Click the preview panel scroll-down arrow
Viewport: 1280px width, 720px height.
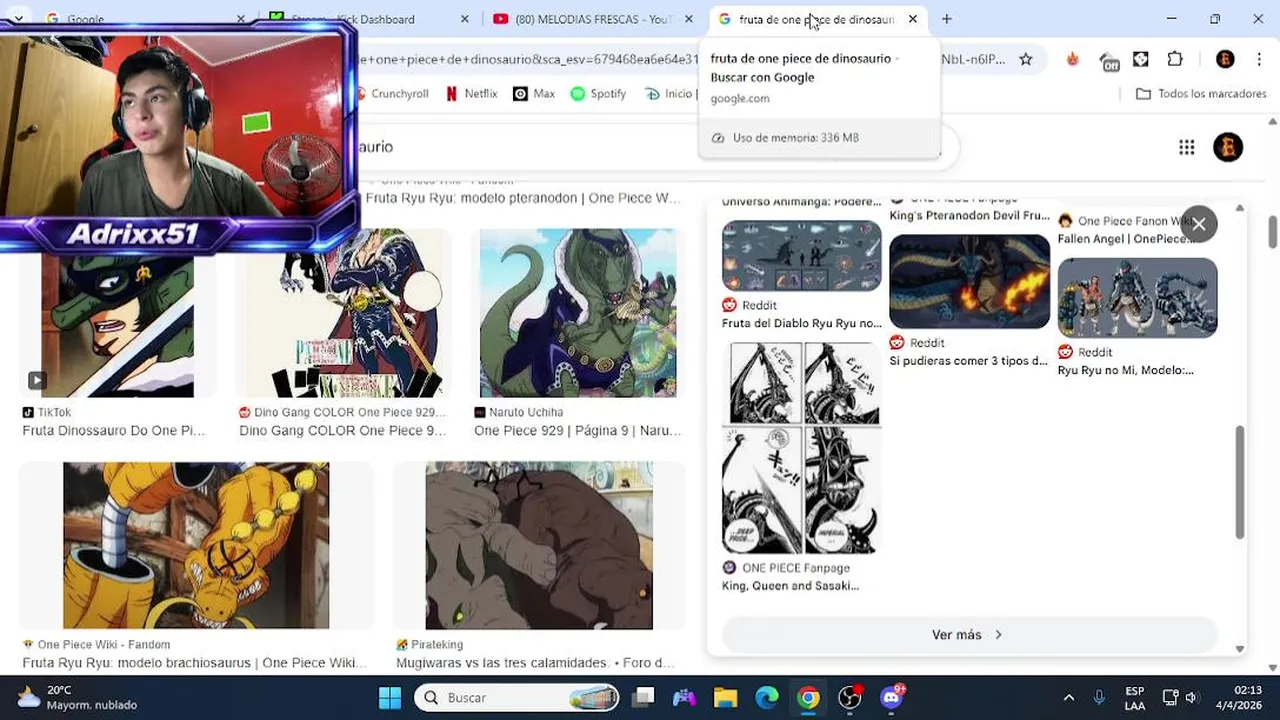1240,648
